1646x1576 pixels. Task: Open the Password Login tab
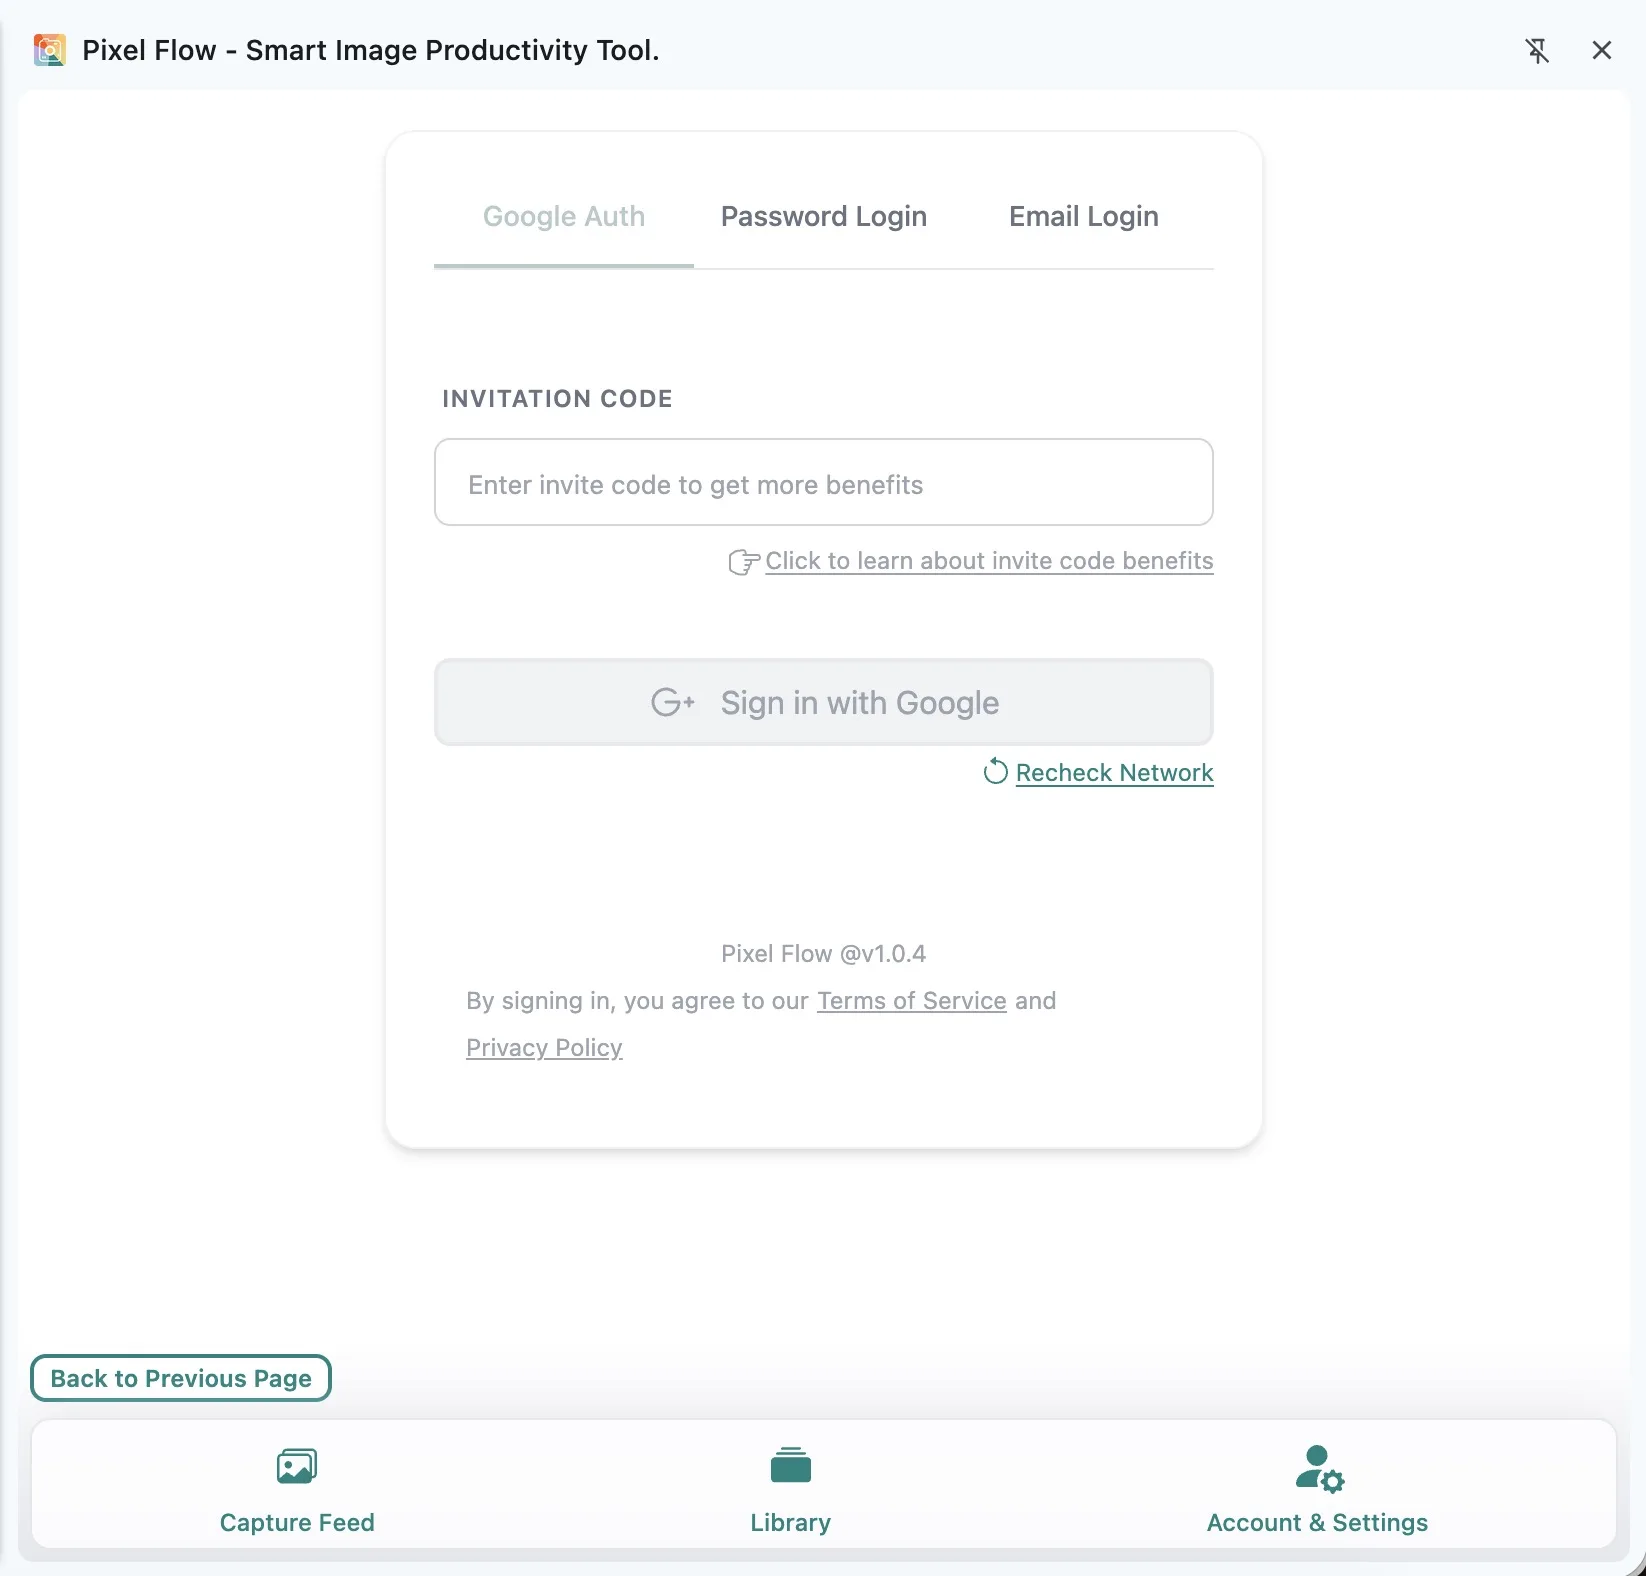tap(824, 217)
